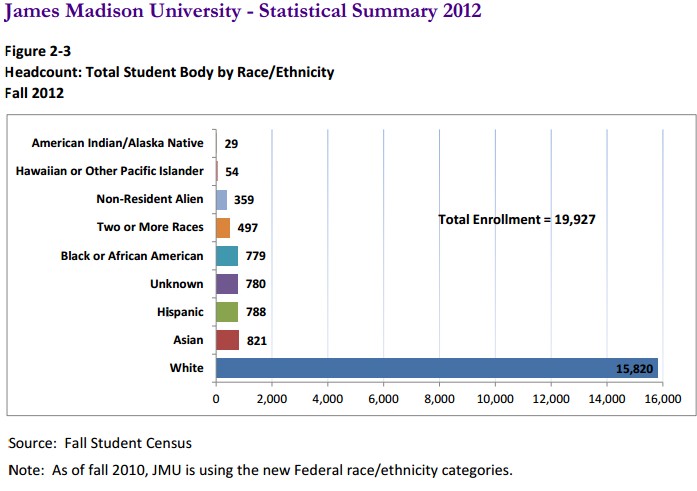The image size is (697, 491).
Task: Select the light blue Non-Resident Alien bar
Action: [221, 200]
